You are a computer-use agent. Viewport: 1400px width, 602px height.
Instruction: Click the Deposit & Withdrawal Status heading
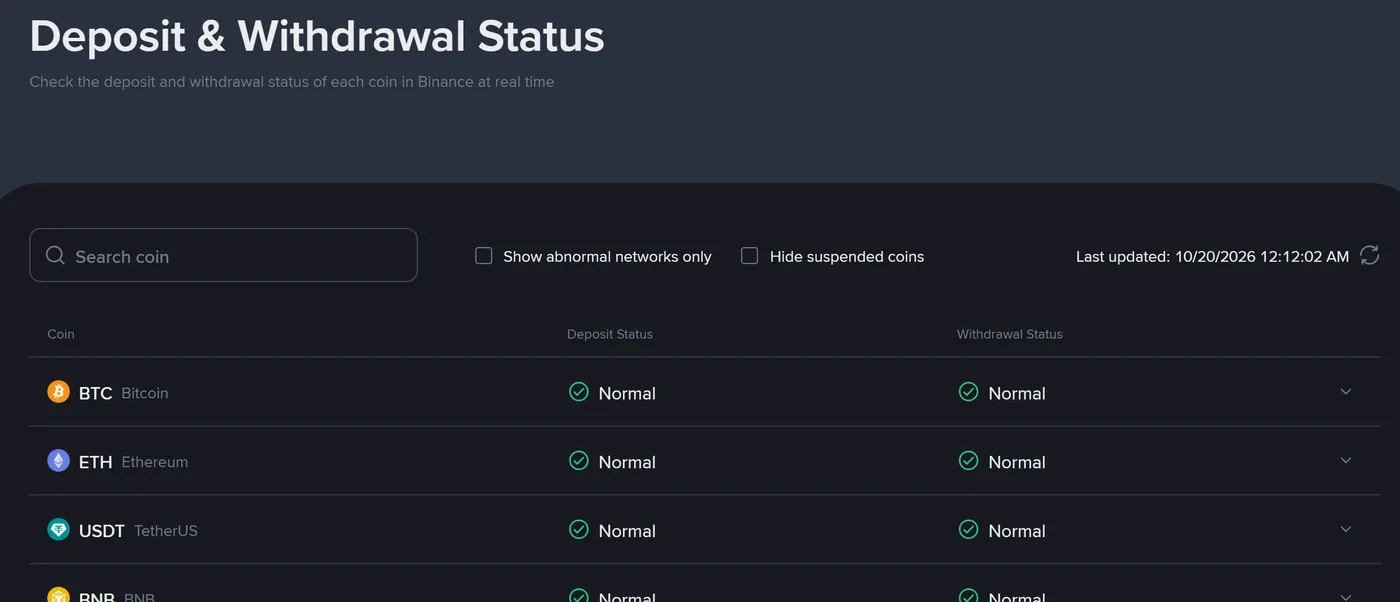(317, 36)
